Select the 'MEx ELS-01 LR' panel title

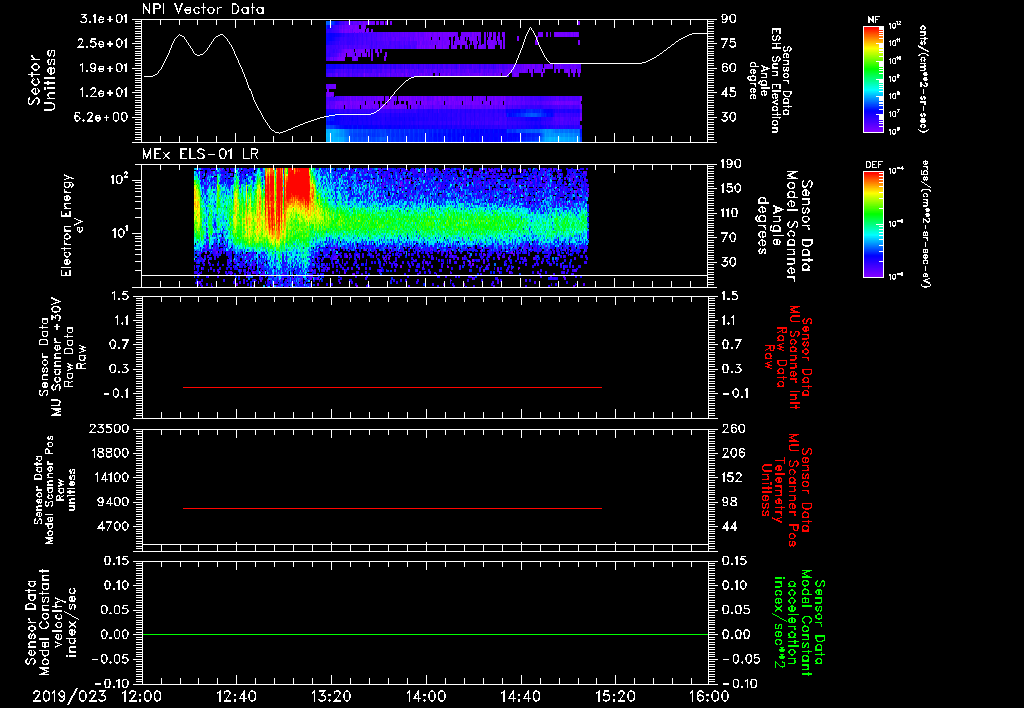coord(200,154)
